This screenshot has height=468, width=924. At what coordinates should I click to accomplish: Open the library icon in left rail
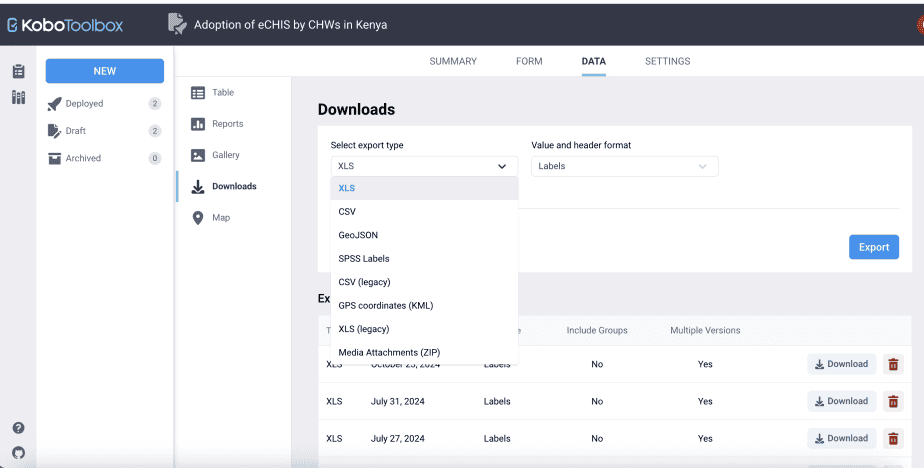pyautogui.click(x=18, y=98)
